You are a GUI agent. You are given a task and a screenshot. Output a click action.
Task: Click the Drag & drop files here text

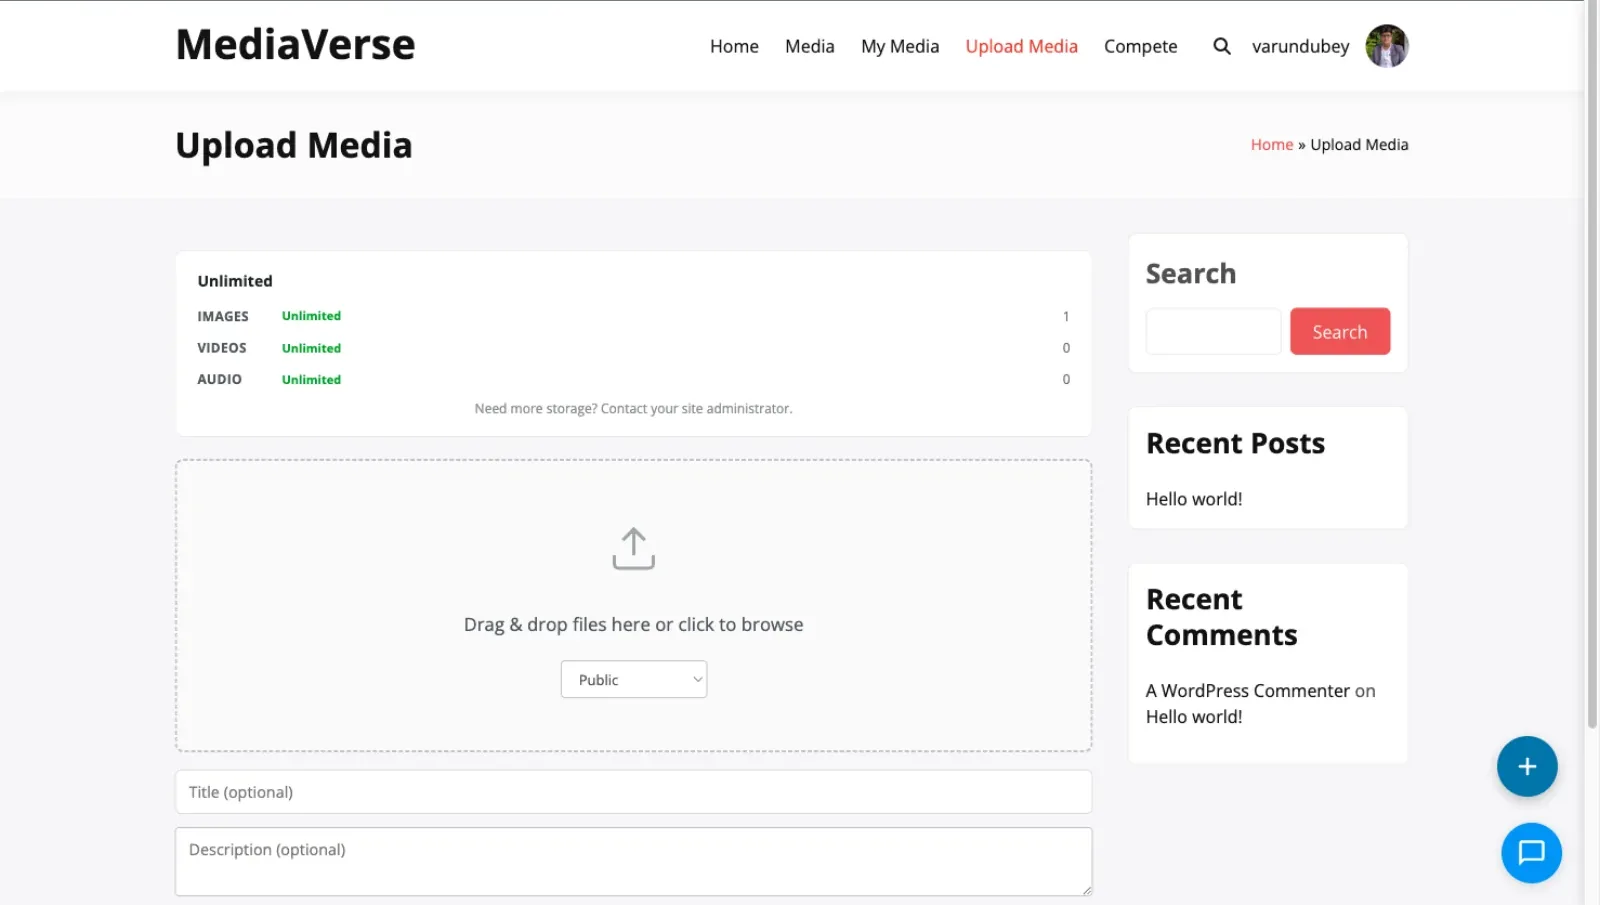(633, 625)
